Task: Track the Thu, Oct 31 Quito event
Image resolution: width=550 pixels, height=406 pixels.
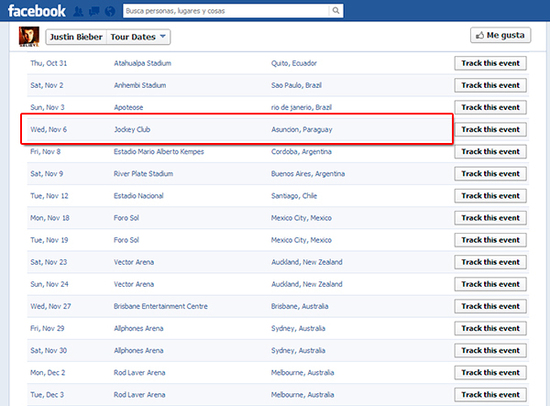Action: [x=490, y=63]
